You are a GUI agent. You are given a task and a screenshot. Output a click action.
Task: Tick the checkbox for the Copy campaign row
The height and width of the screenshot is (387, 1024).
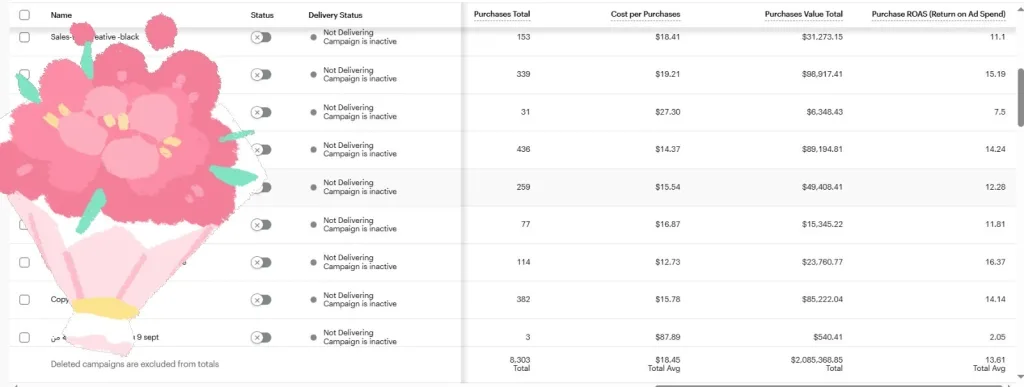(x=24, y=300)
